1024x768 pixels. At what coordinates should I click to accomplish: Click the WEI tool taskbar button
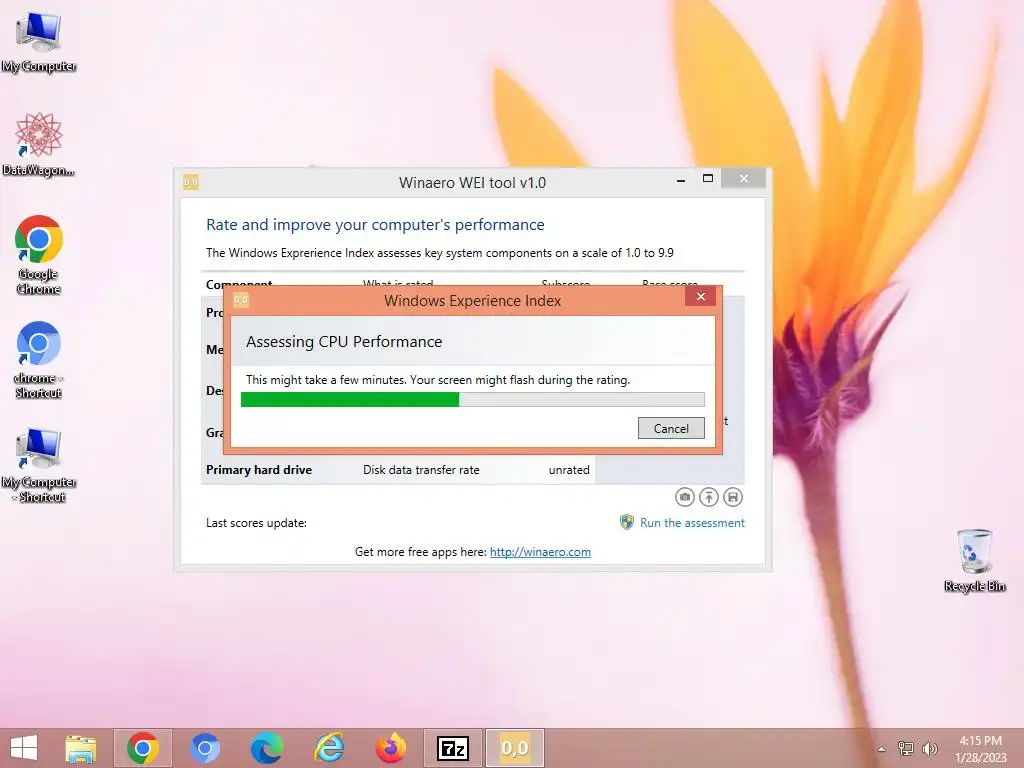(515, 748)
